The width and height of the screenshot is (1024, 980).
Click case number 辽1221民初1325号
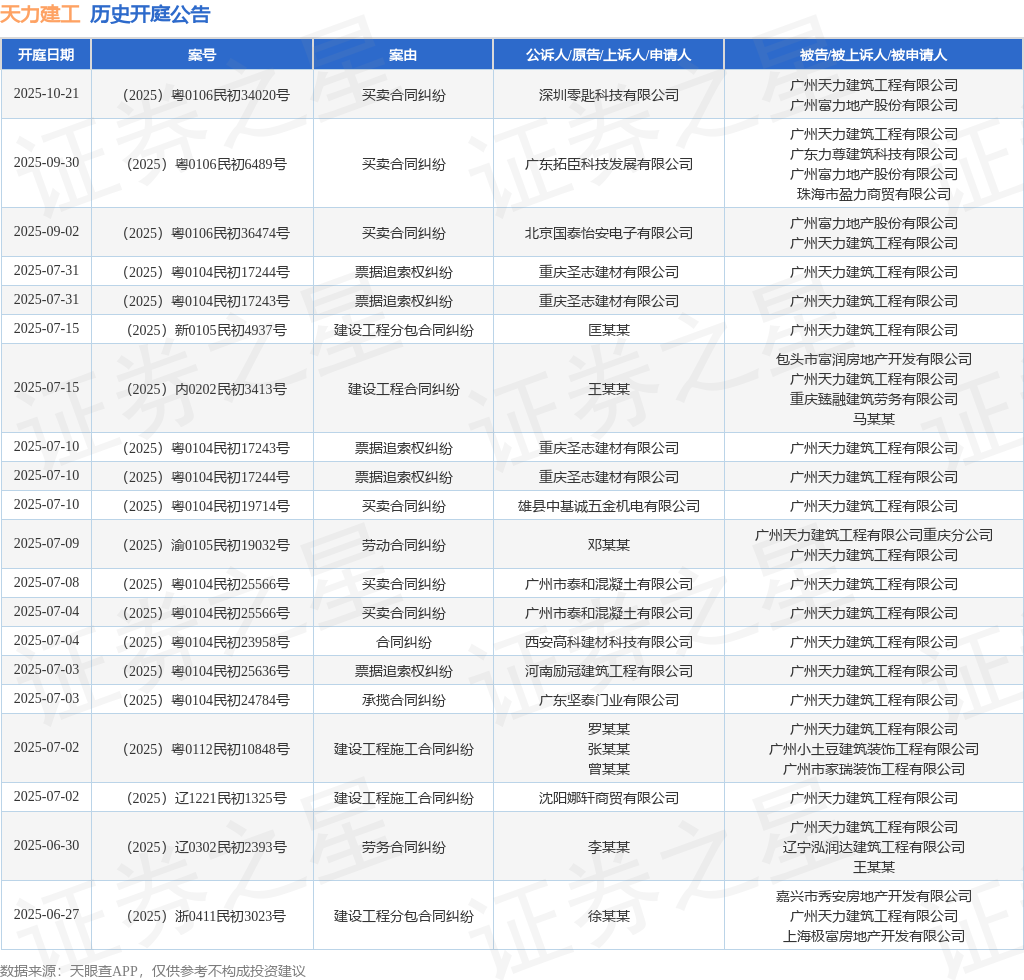tap(206, 798)
